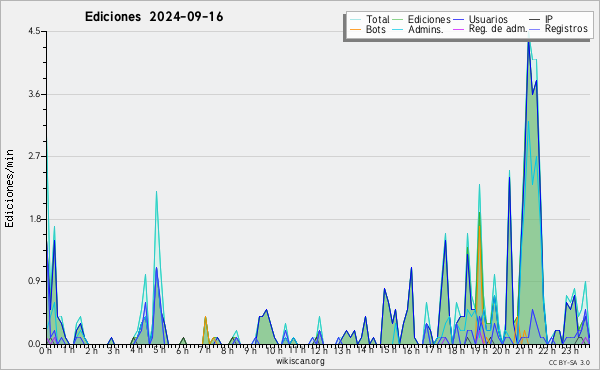Image resolution: width=600 pixels, height=370 pixels.
Task: Click the y-axis label '0.9'
Action: coord(34,282)
